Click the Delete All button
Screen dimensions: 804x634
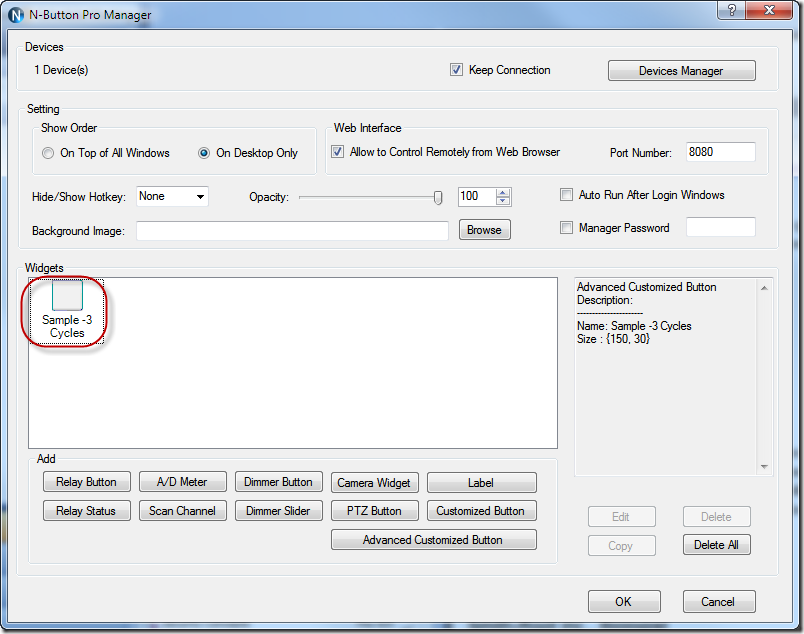click(x=716, y=545)
